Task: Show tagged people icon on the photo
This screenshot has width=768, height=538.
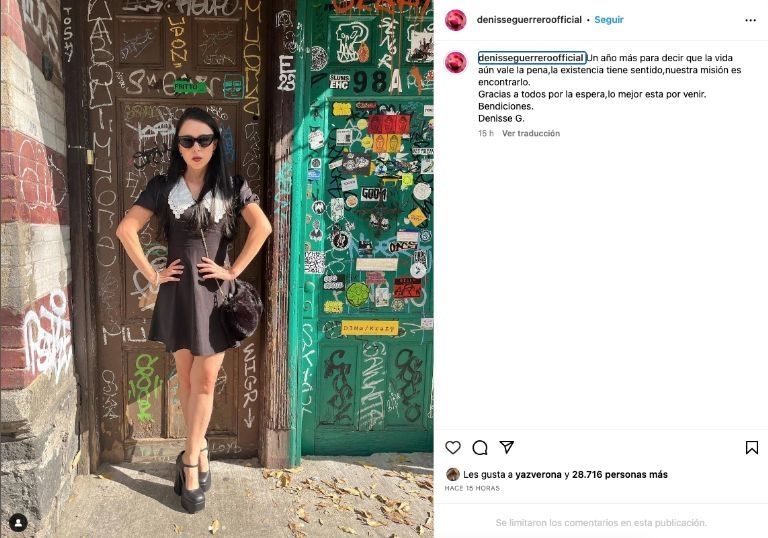Action: 18,523
